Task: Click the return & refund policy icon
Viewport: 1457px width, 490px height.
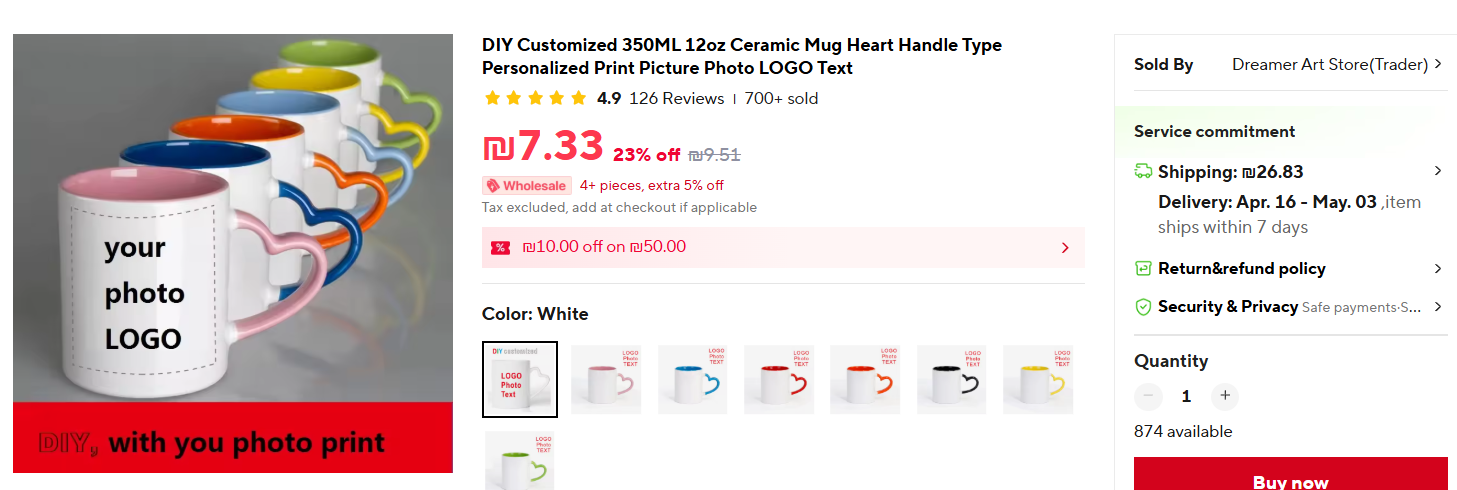Action: coord(1143,268)
